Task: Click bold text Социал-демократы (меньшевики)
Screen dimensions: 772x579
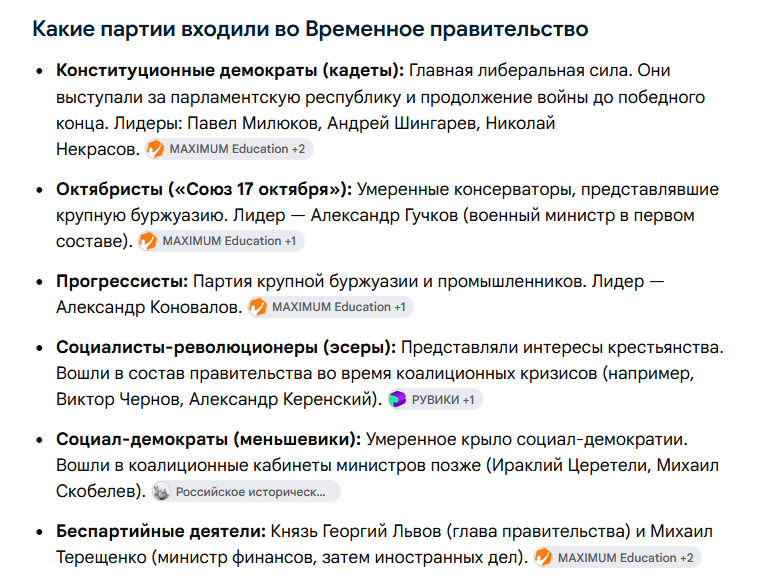Action: pyautogui.click(x=209, y=439)
